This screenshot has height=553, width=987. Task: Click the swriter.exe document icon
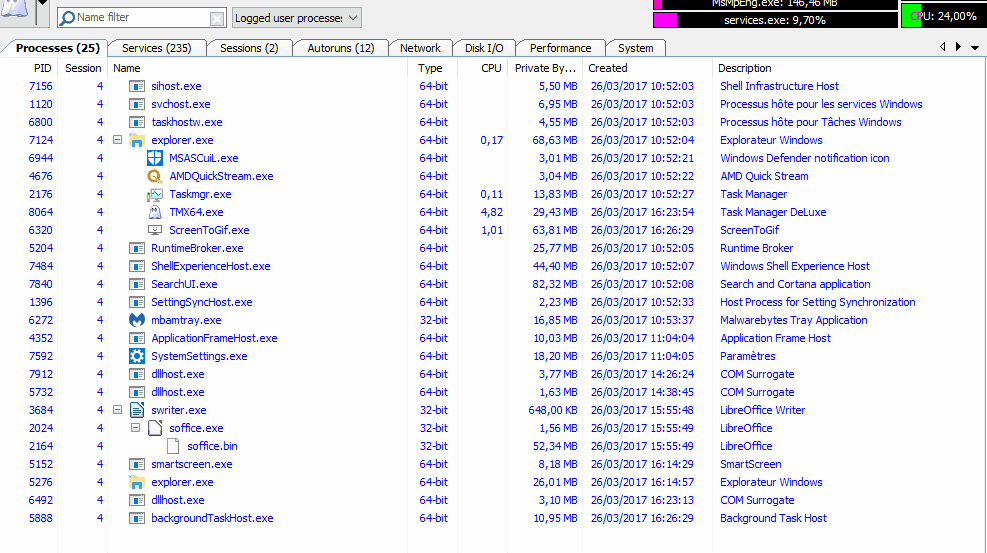tap(137, 410)
